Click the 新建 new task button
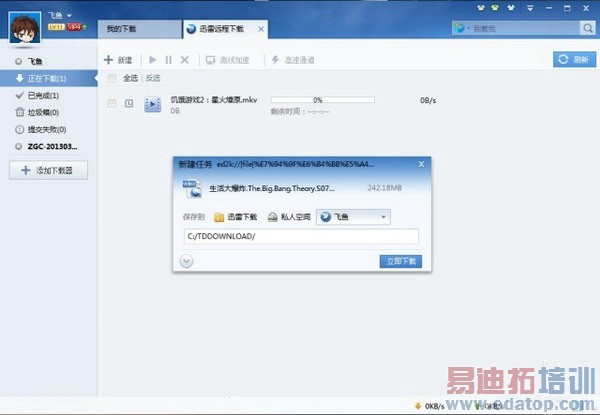Image resolution: width=600 pixels, height=415 pixels. pos(118,60)
